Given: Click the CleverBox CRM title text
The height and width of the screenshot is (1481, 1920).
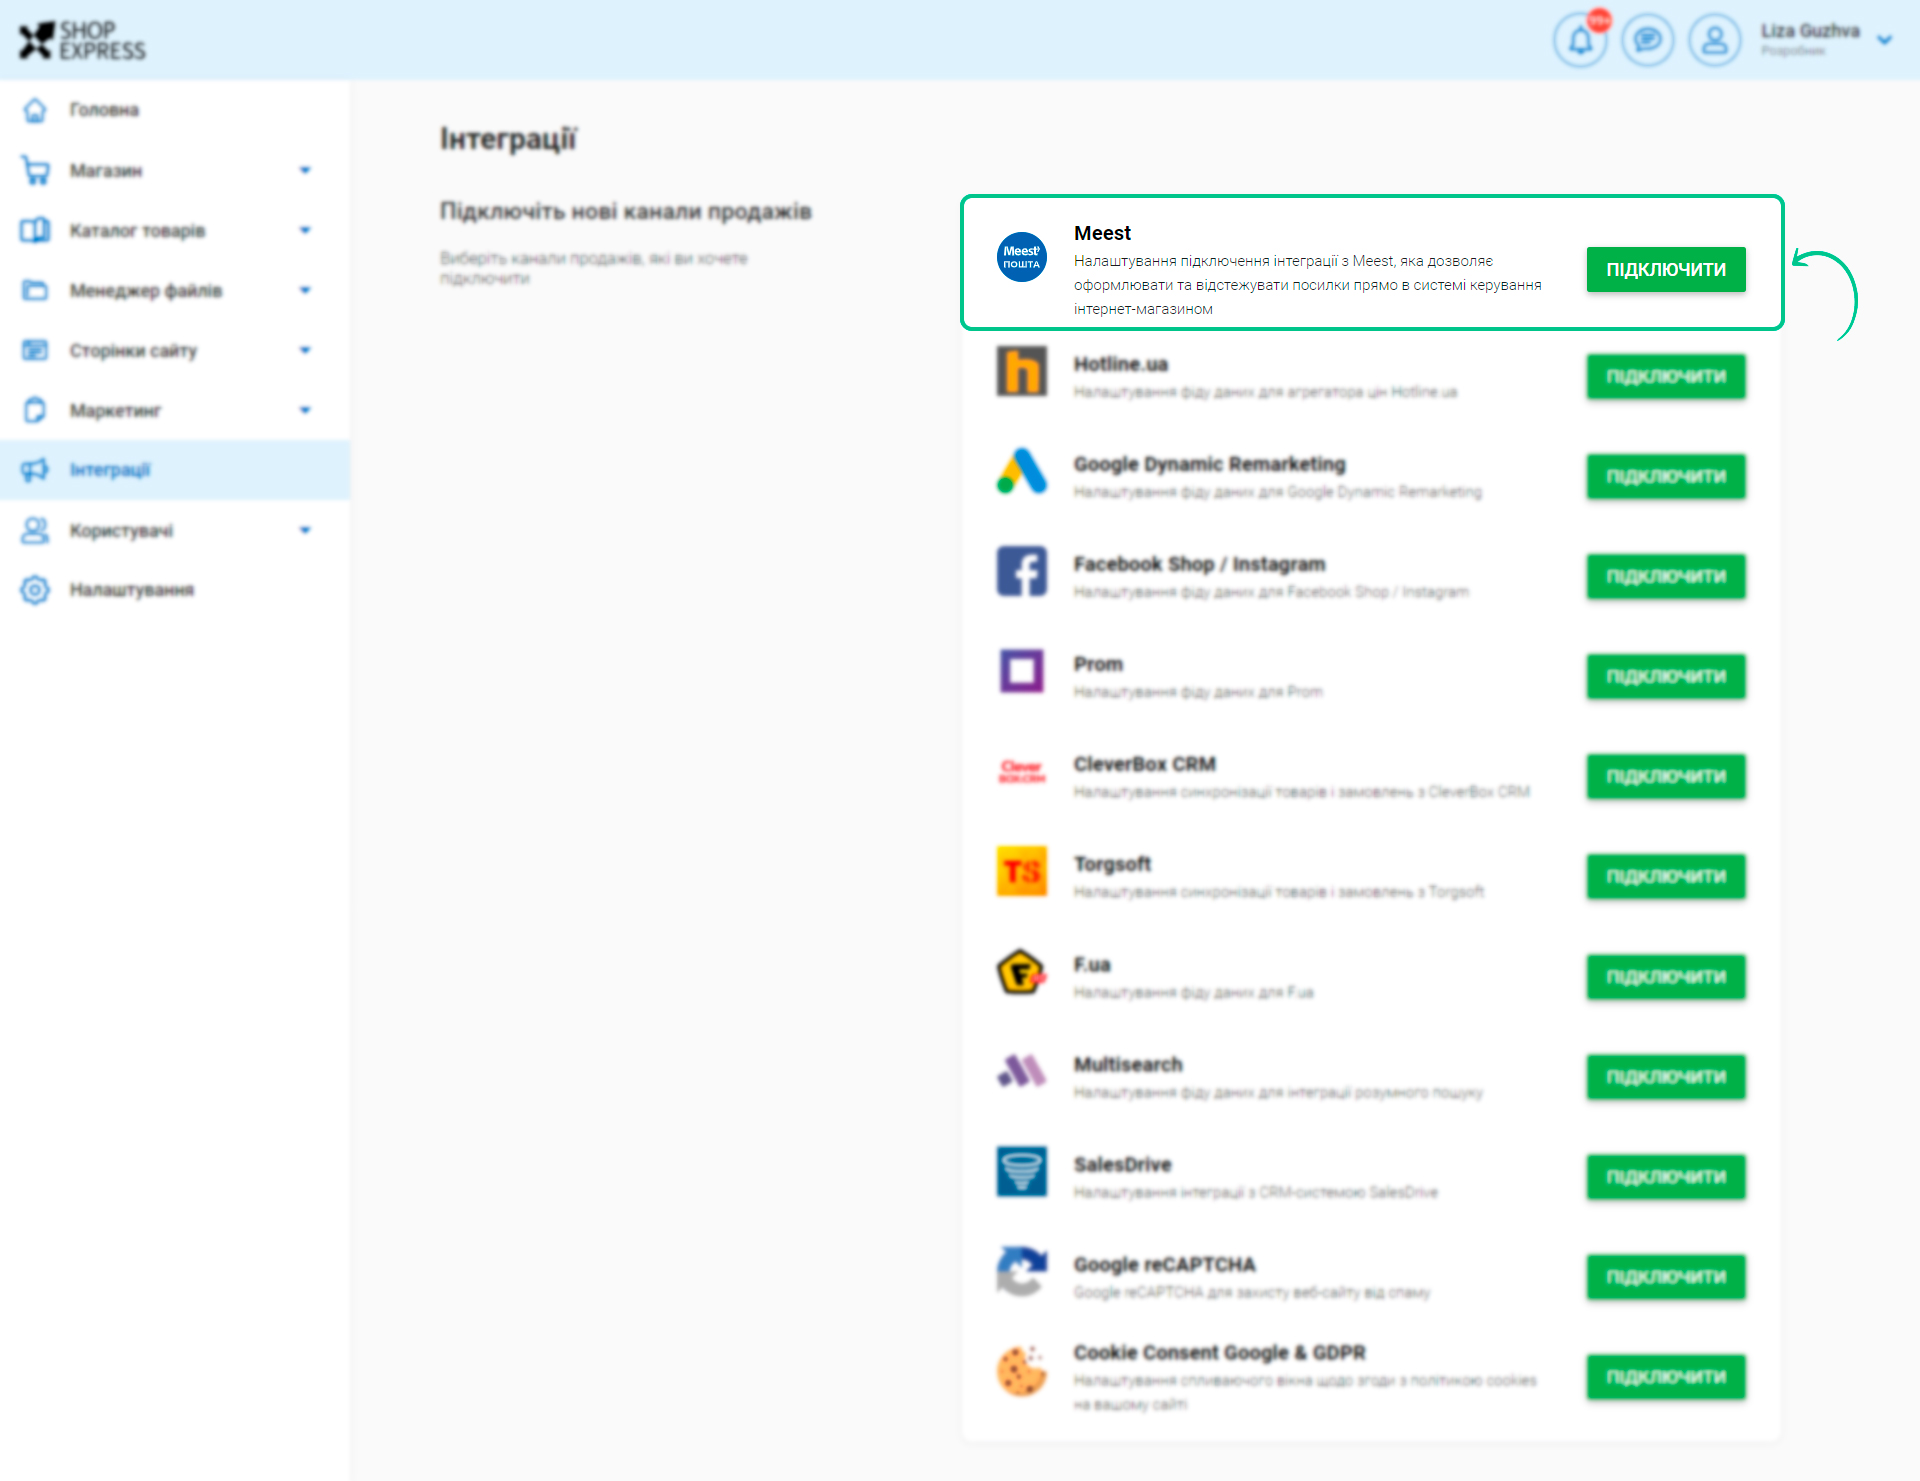Looking at the screenshot, I should (x=1144, y=764).
